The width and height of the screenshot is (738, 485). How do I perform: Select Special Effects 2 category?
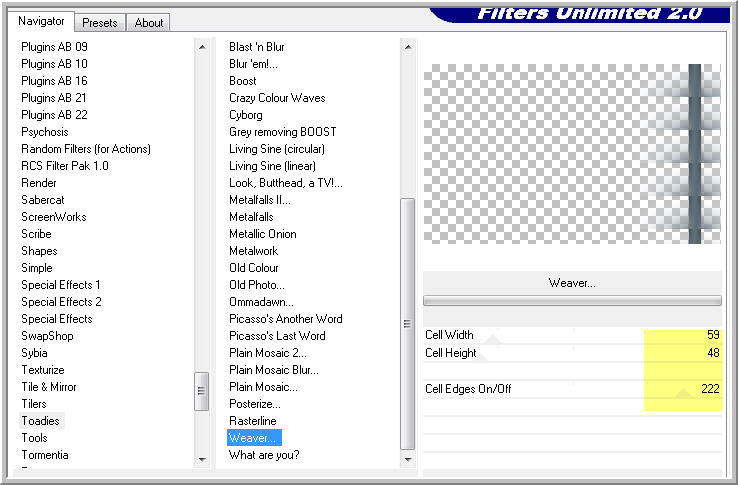coord(61,302)
